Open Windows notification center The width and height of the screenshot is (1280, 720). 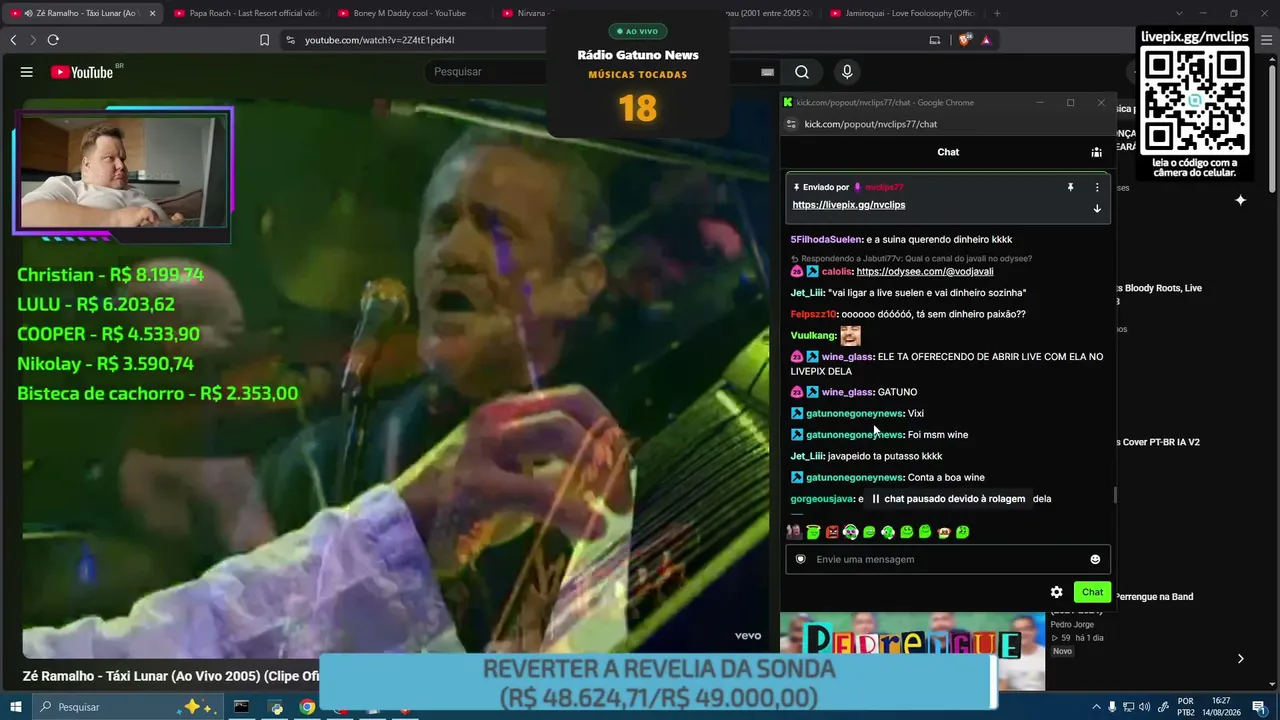pyautogui.click(x=1259, y=707)
